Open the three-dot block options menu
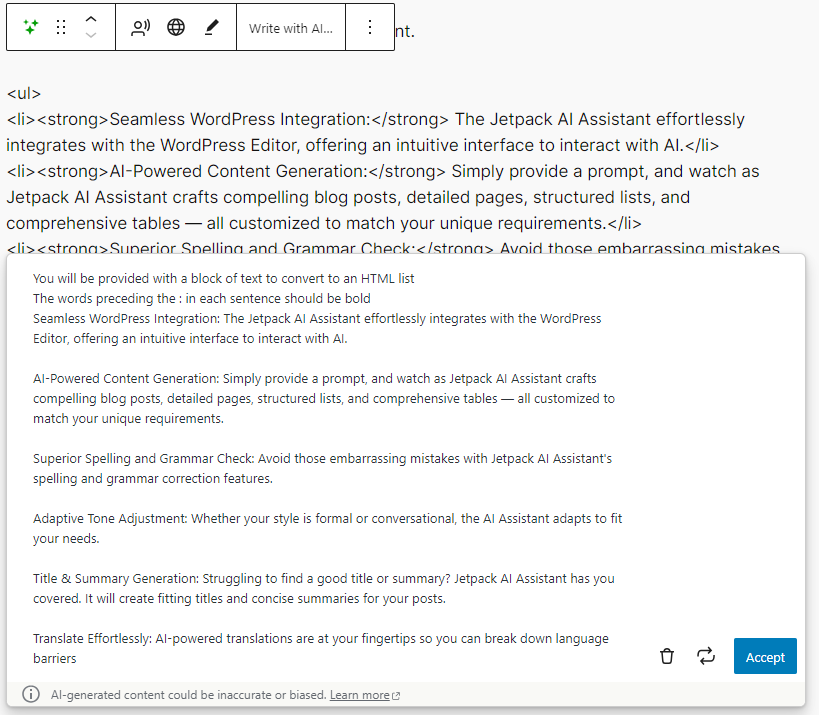The height and width of the screenshot is (715, 819). pyautogui.click(x=370, y=27)
